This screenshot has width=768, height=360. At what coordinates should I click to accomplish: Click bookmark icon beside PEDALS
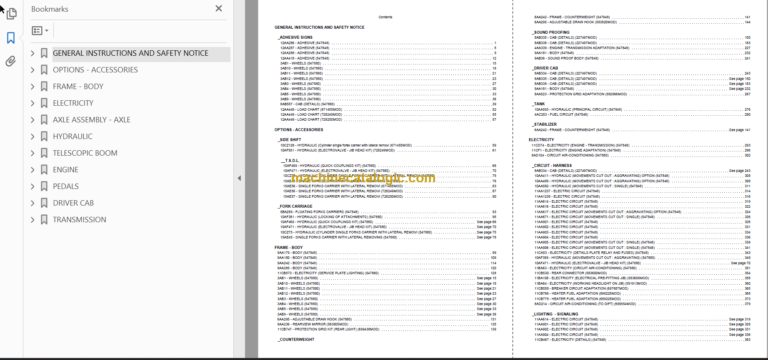pyautogui.click(x=44, y=187)
